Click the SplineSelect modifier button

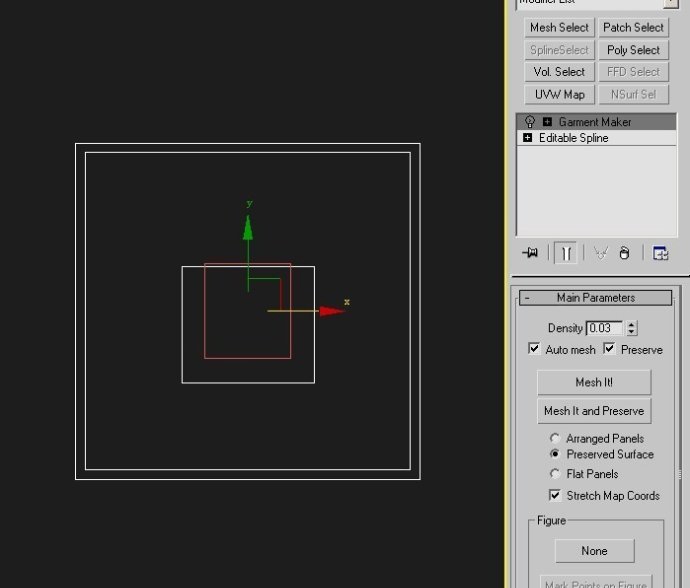pyautogui.click(x=559, y=50)
